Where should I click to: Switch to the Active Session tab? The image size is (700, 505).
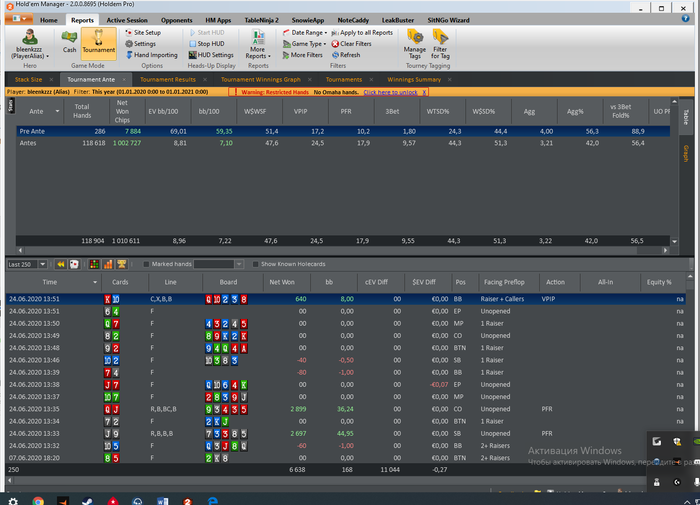coord(127,20)
